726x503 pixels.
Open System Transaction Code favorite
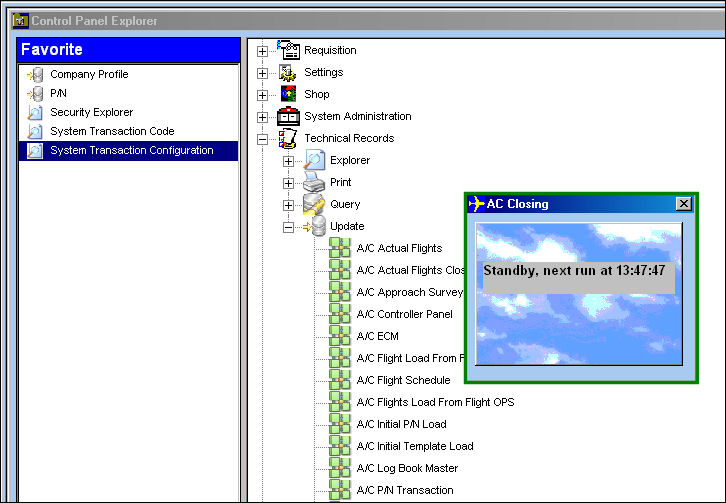pyautogui.click(x=112, y=131)
